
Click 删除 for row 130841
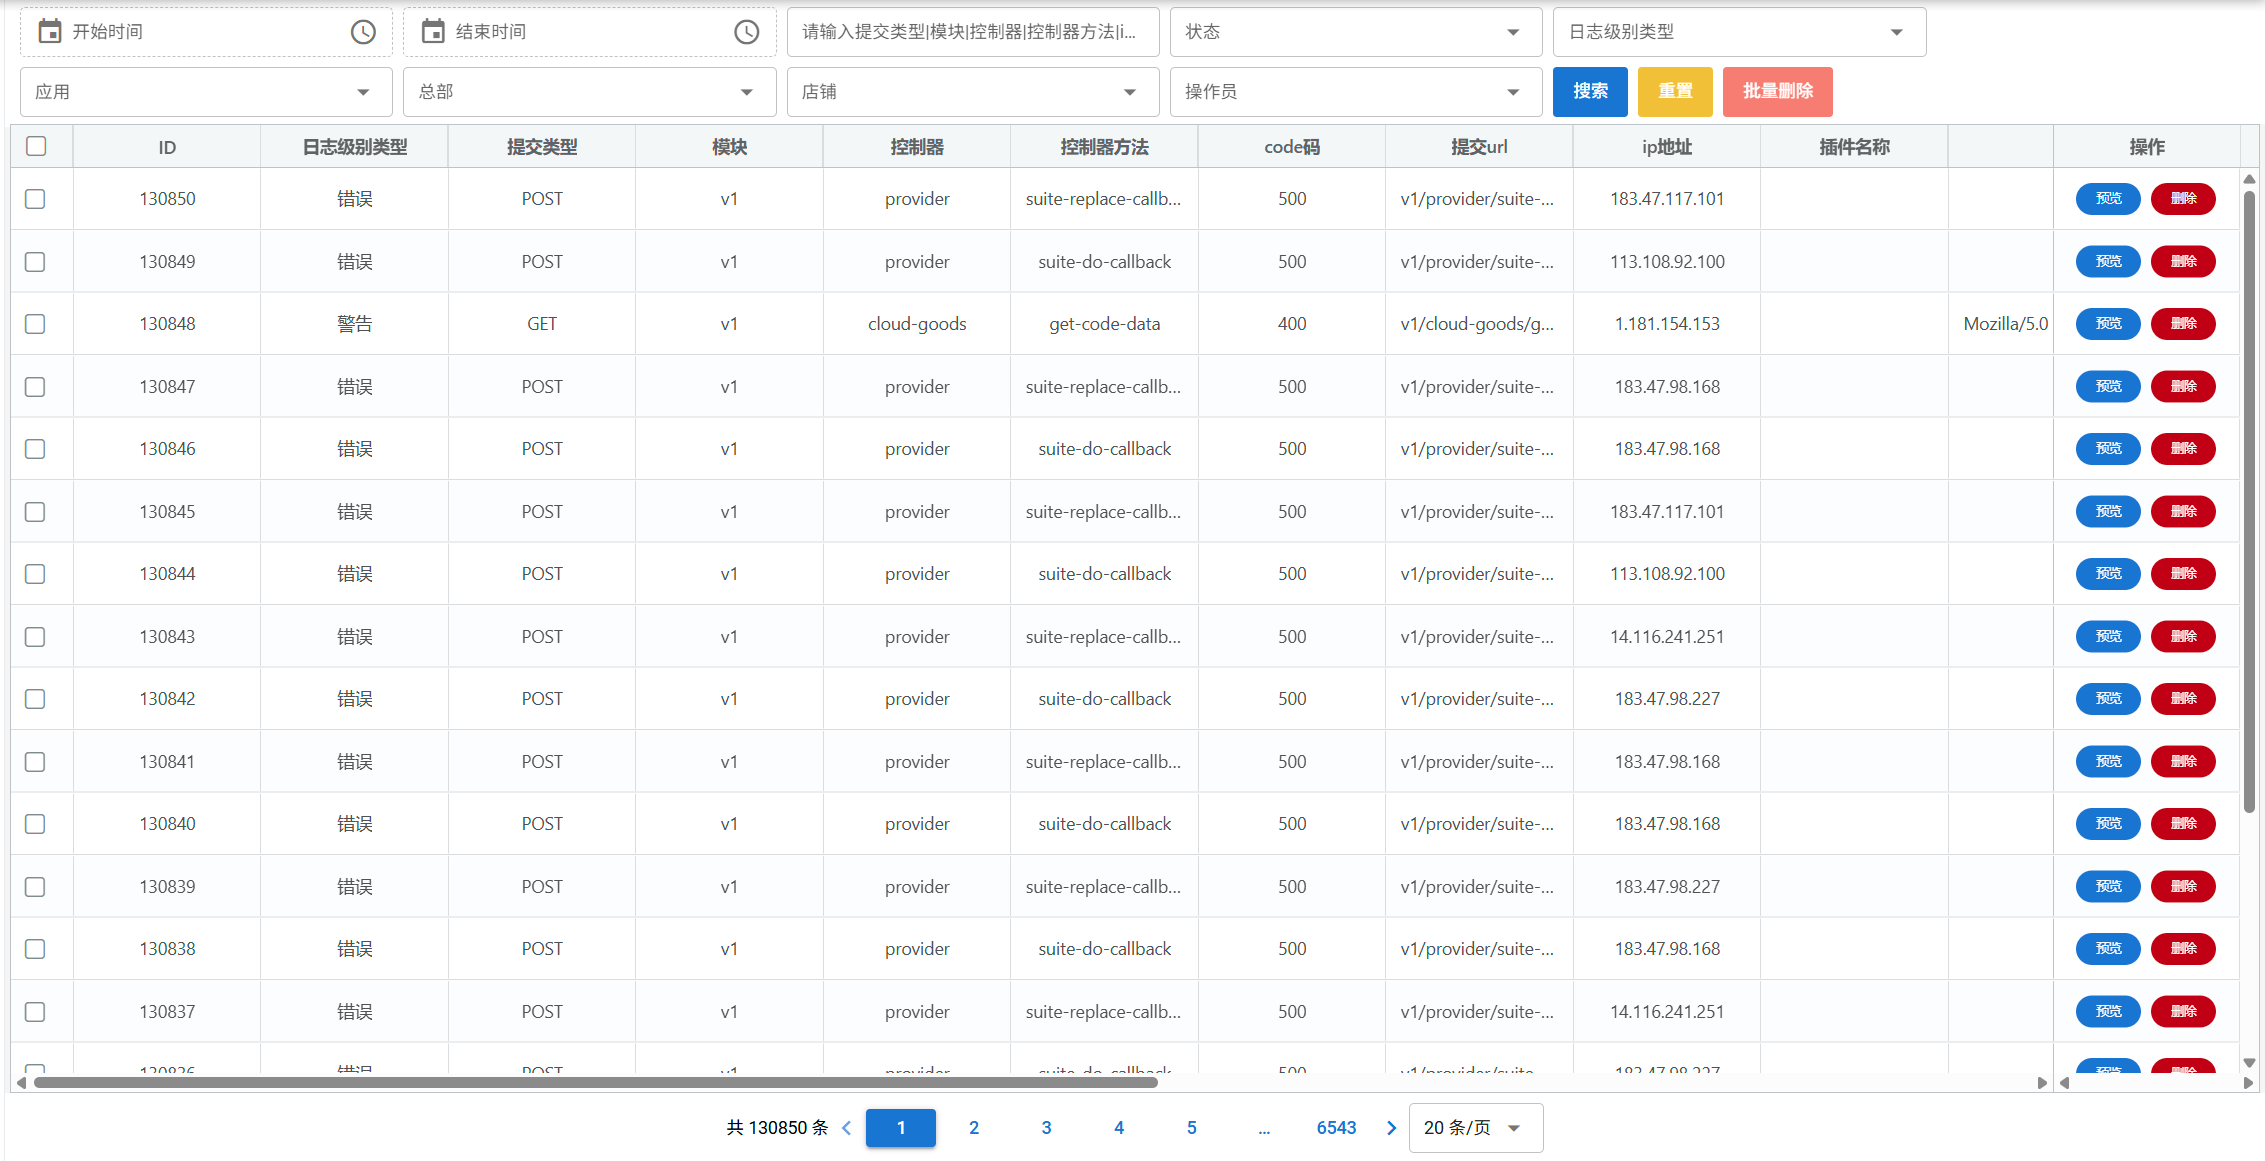click(2183, 762)
